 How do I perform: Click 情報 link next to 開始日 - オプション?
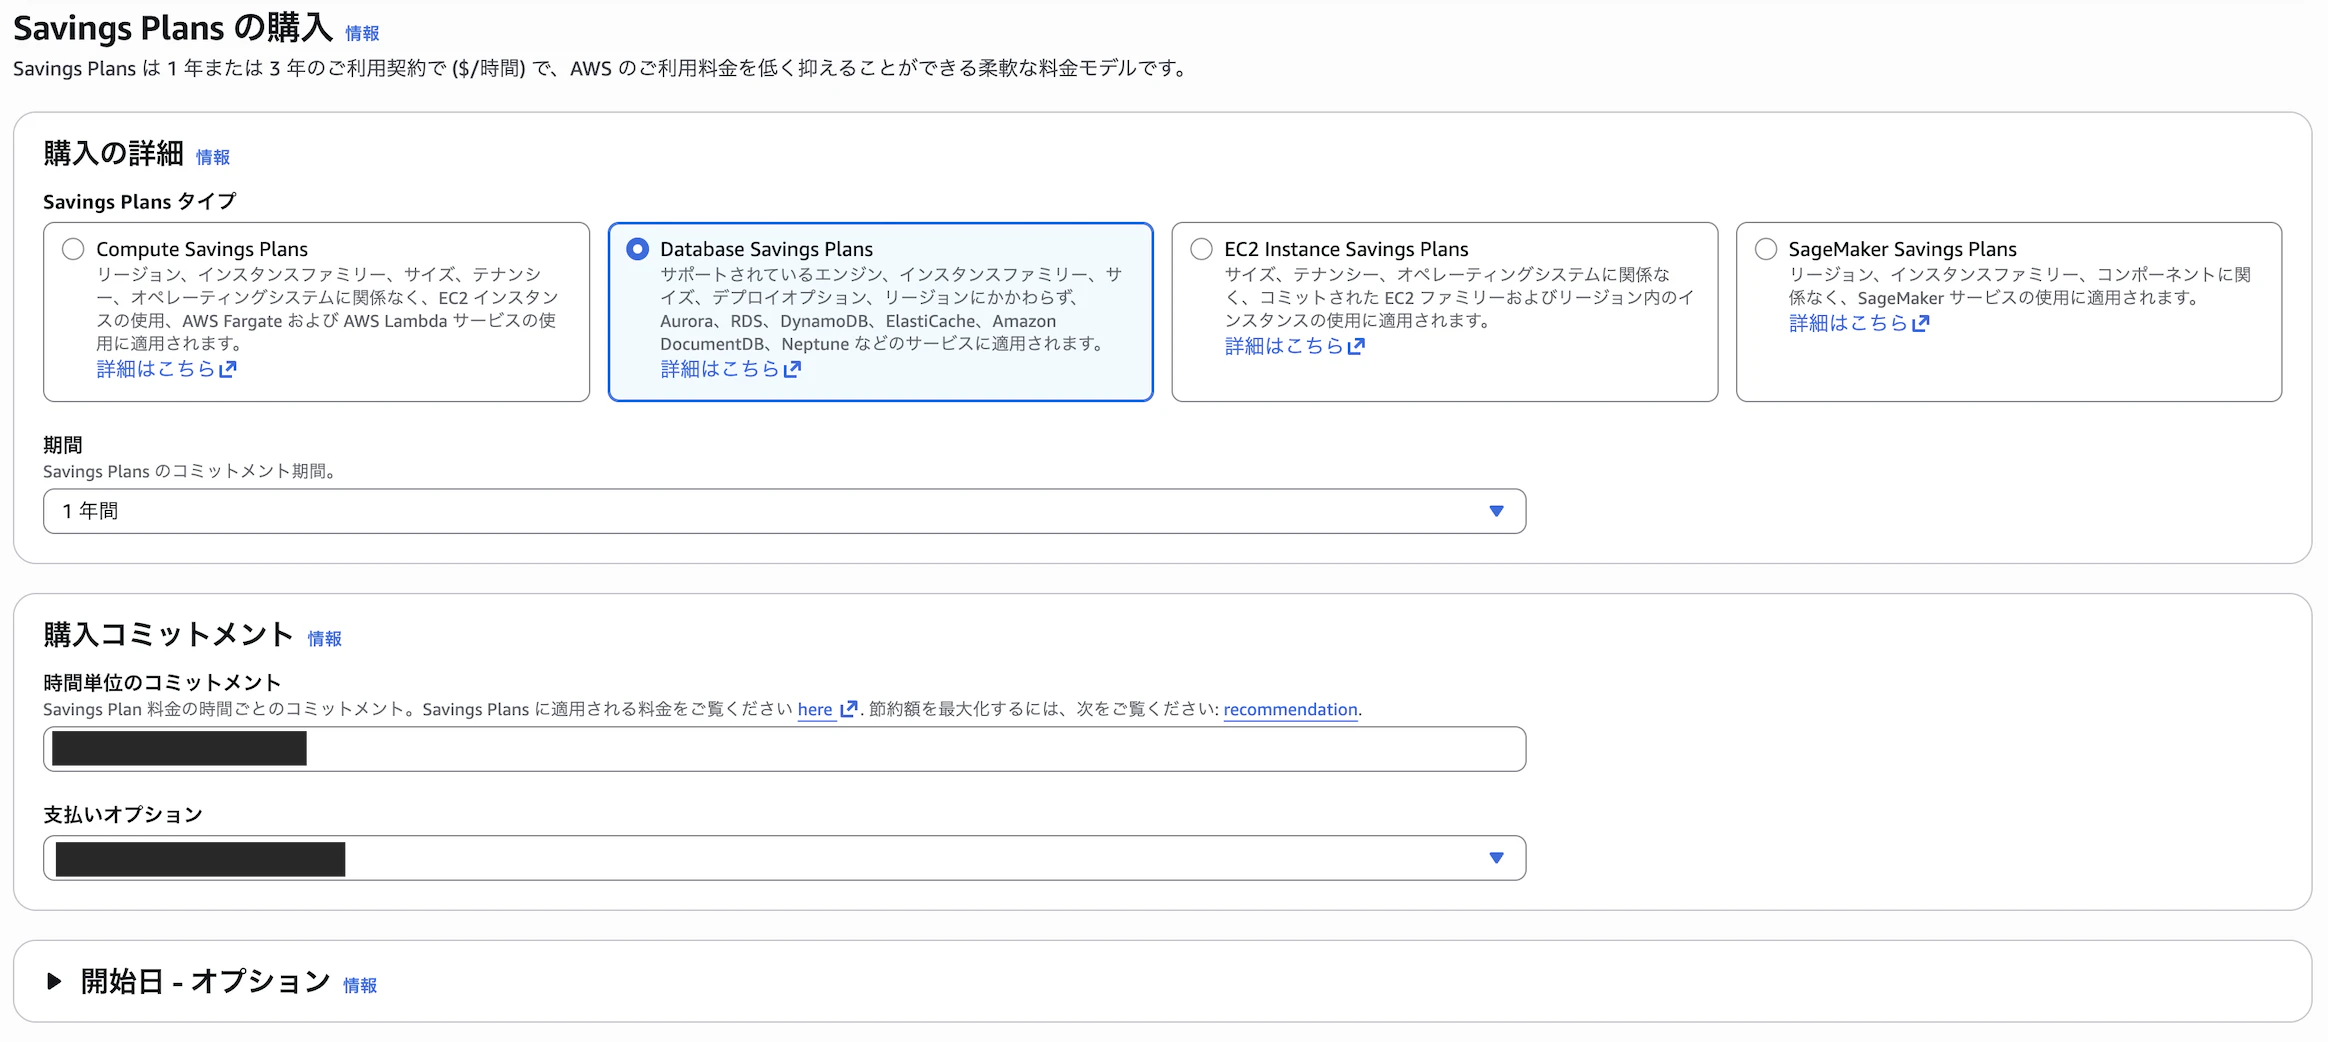pos(360,986)
